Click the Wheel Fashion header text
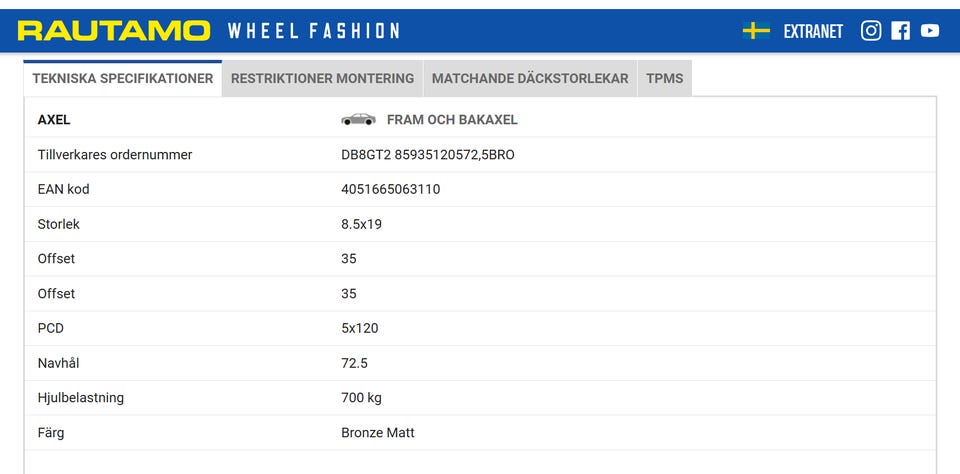Screen dimensions: 960x474 tap(314, 31)
